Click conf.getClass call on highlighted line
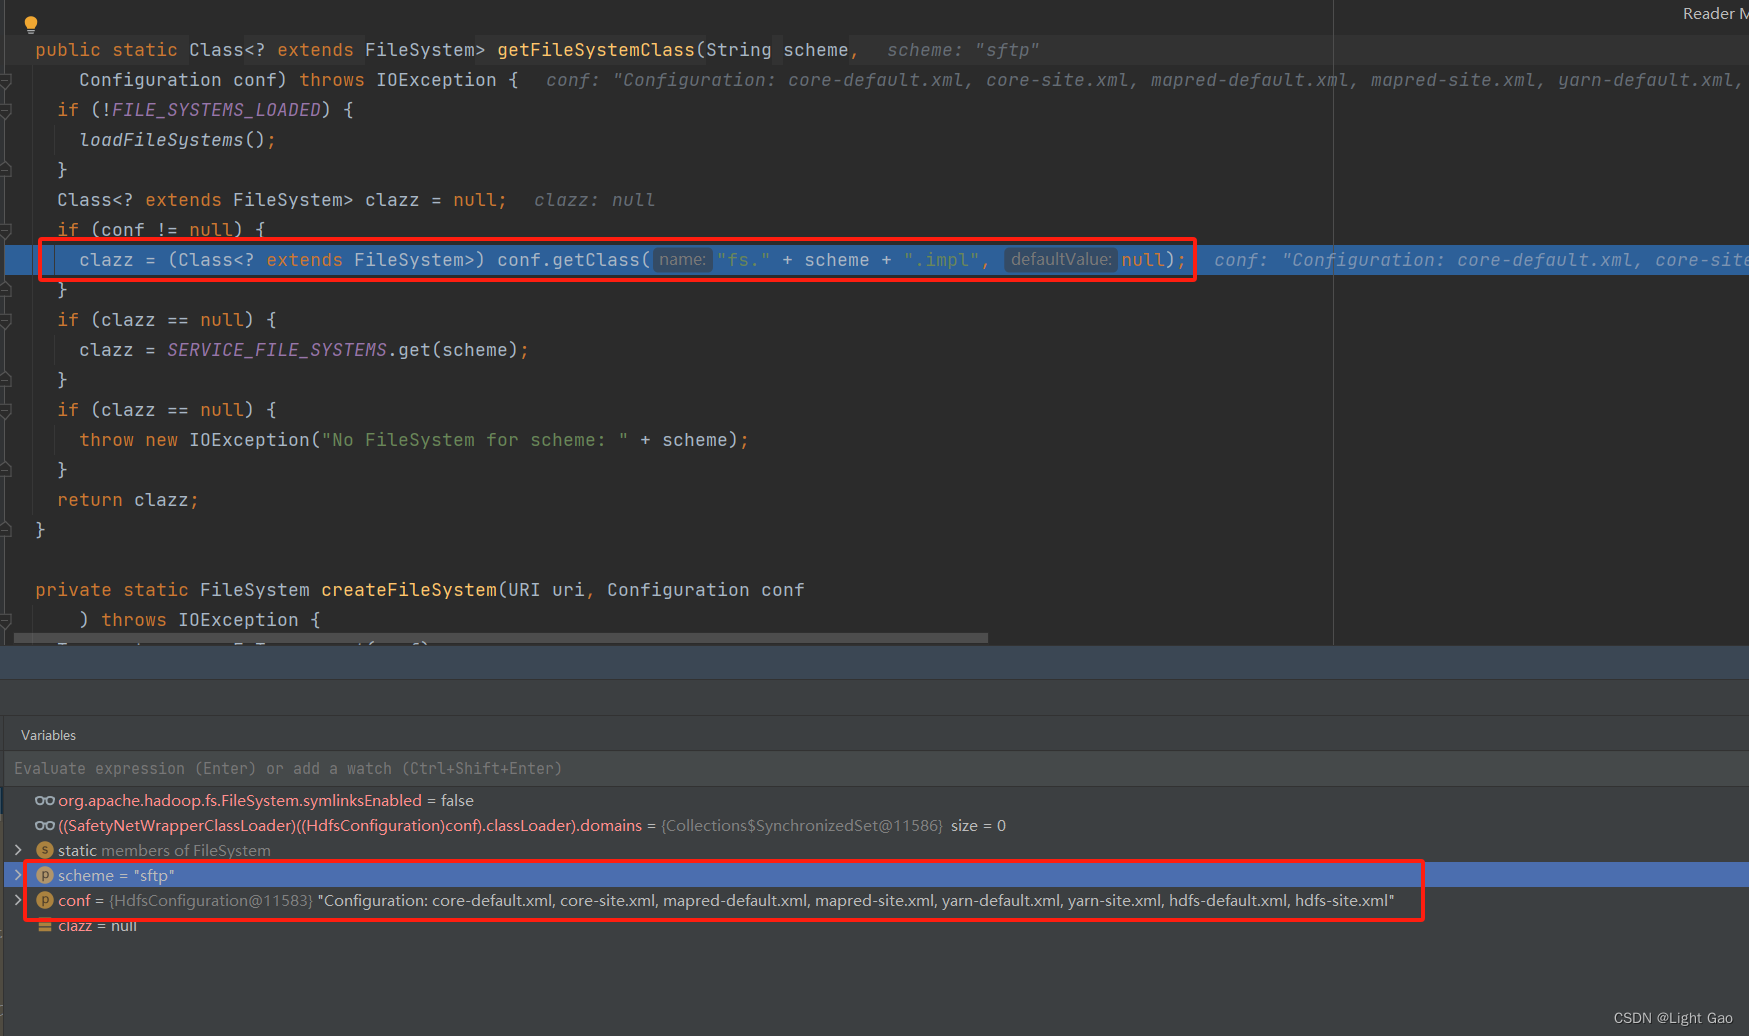The image size is (1749, 1036). click(x=568, y=260)
